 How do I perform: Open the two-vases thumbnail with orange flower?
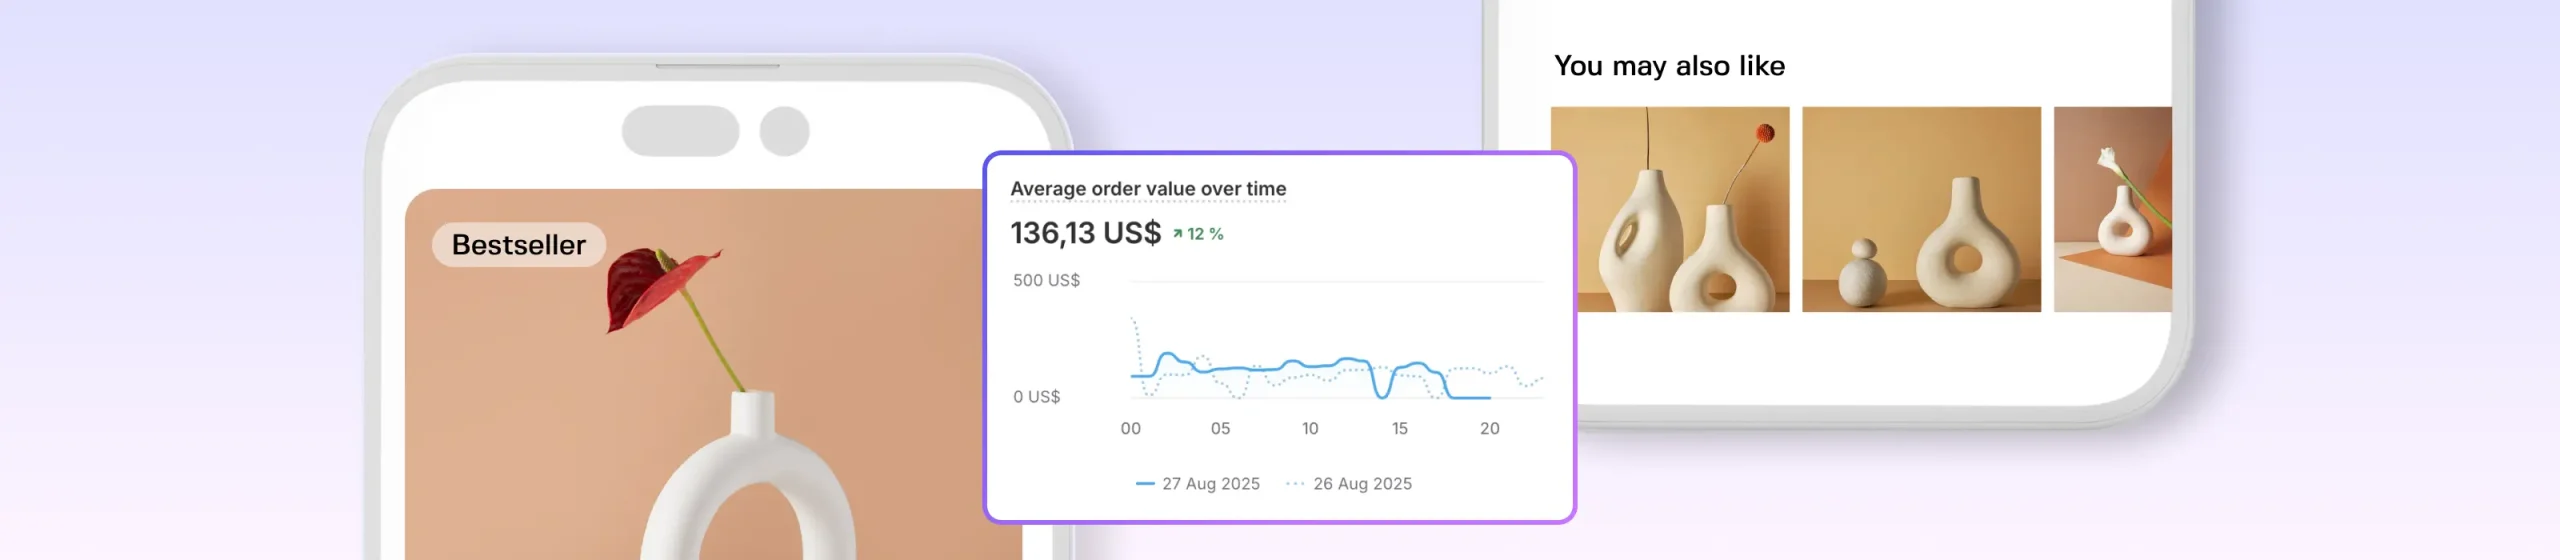(1670, 209)
